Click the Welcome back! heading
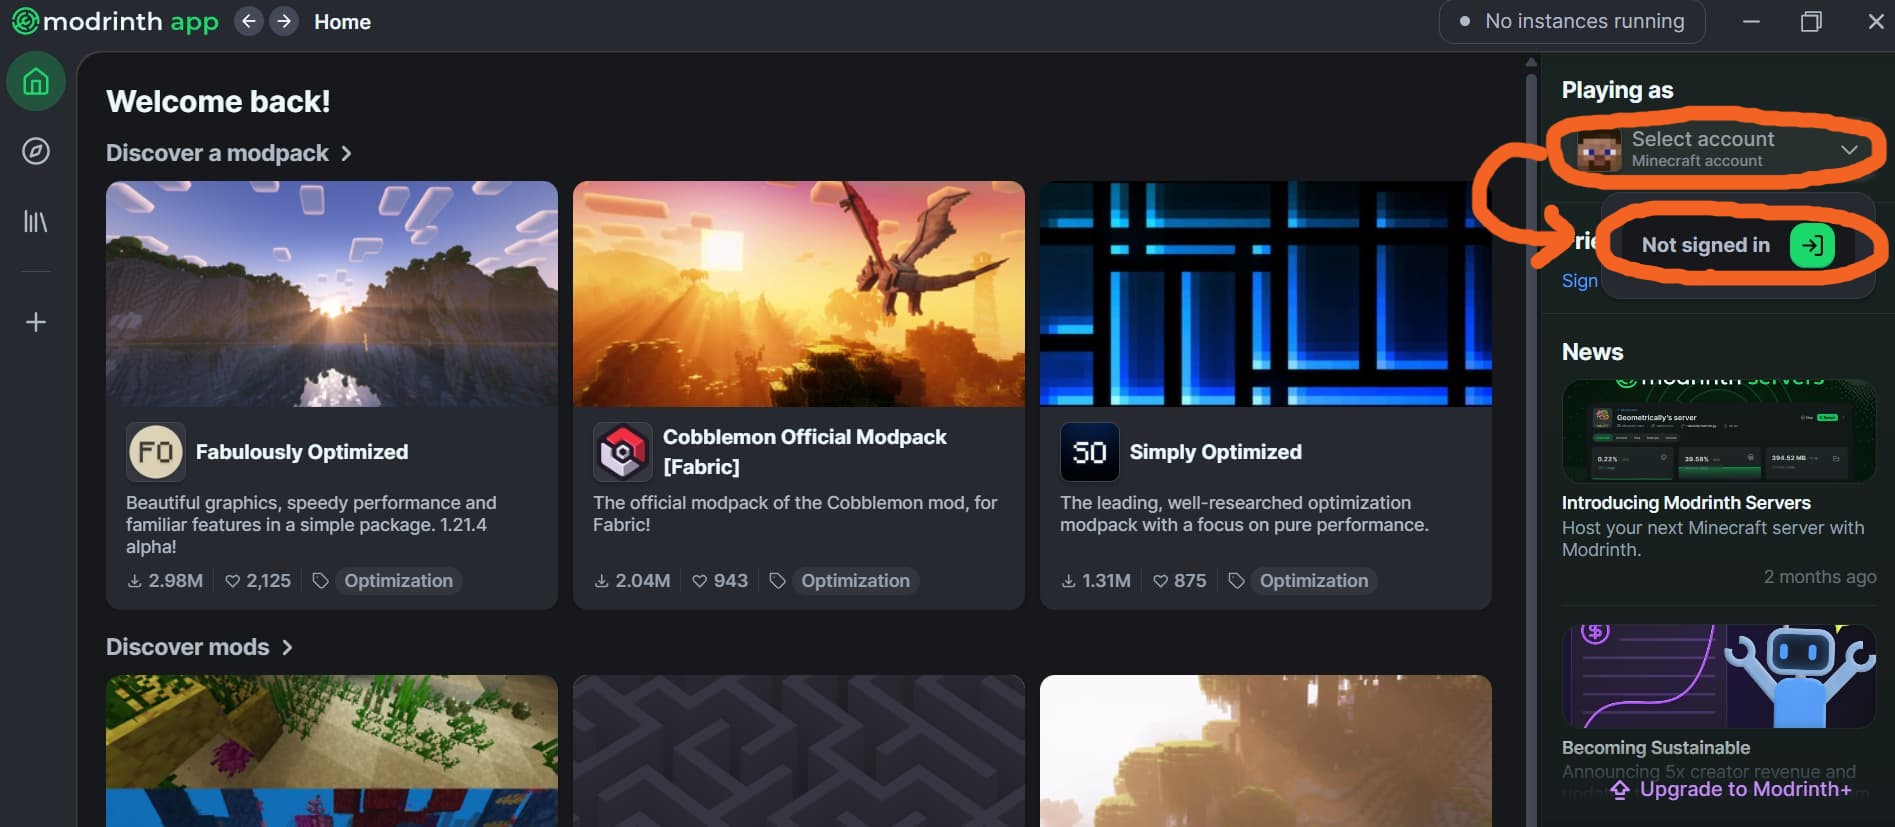The height and width of the screenshot is (827, 1895). pos(218,102)
